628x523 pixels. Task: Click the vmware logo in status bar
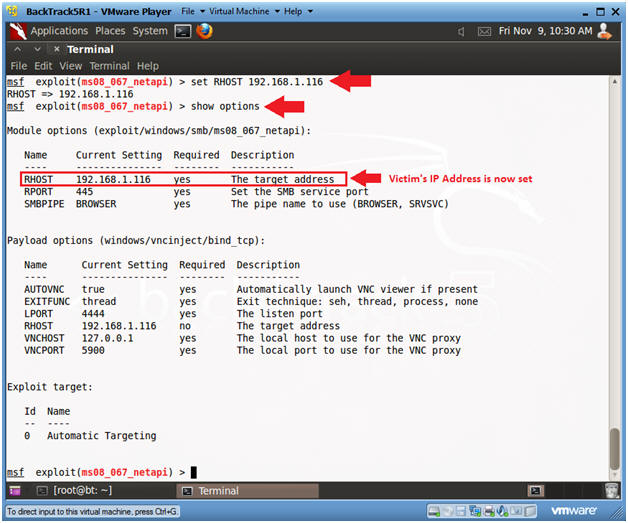574,511
